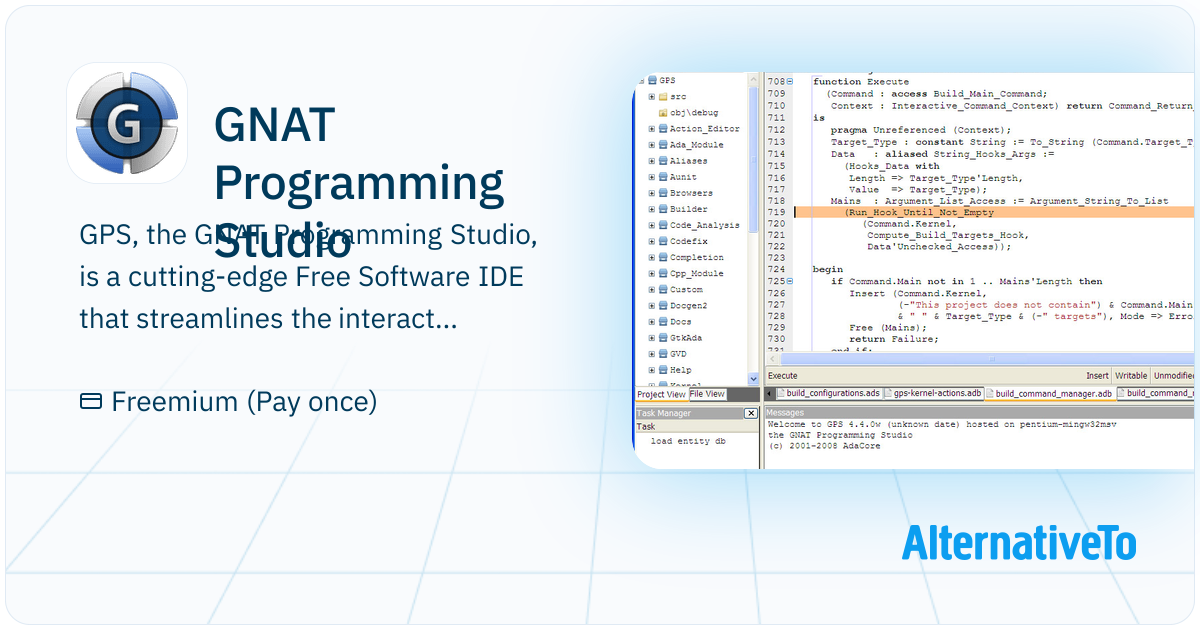
Task: Click the Completion project icon
Action: [663, 257]
